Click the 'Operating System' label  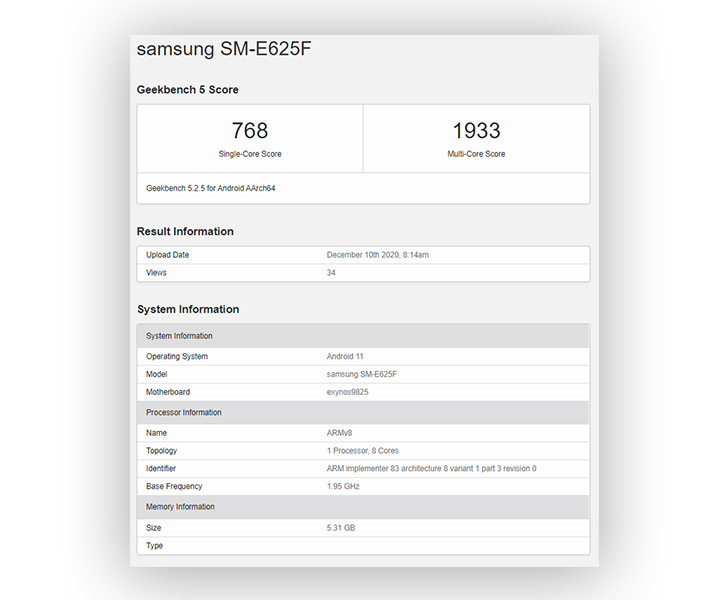[x=177, y=356]
